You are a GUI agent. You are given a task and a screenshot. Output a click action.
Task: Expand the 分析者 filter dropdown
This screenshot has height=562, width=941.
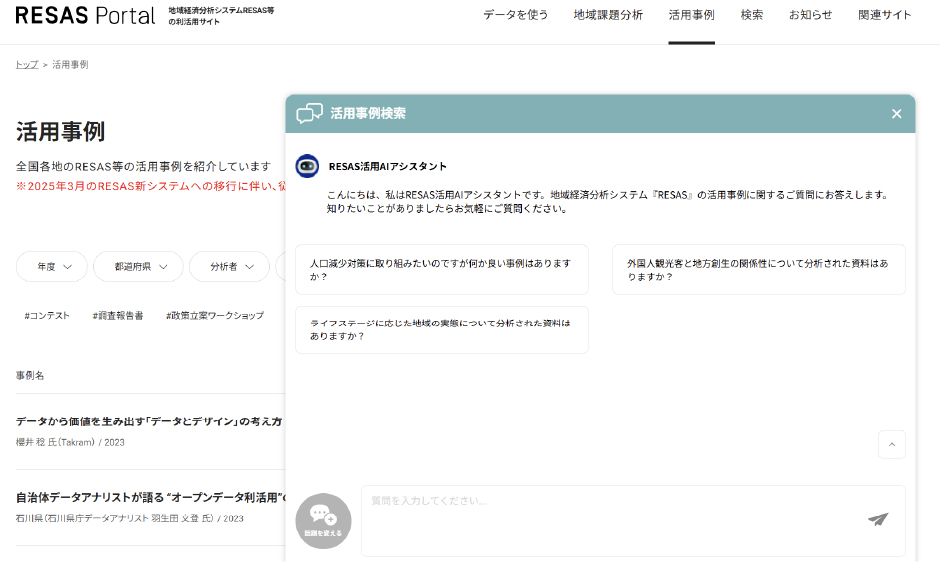click(x=229, y=267)
